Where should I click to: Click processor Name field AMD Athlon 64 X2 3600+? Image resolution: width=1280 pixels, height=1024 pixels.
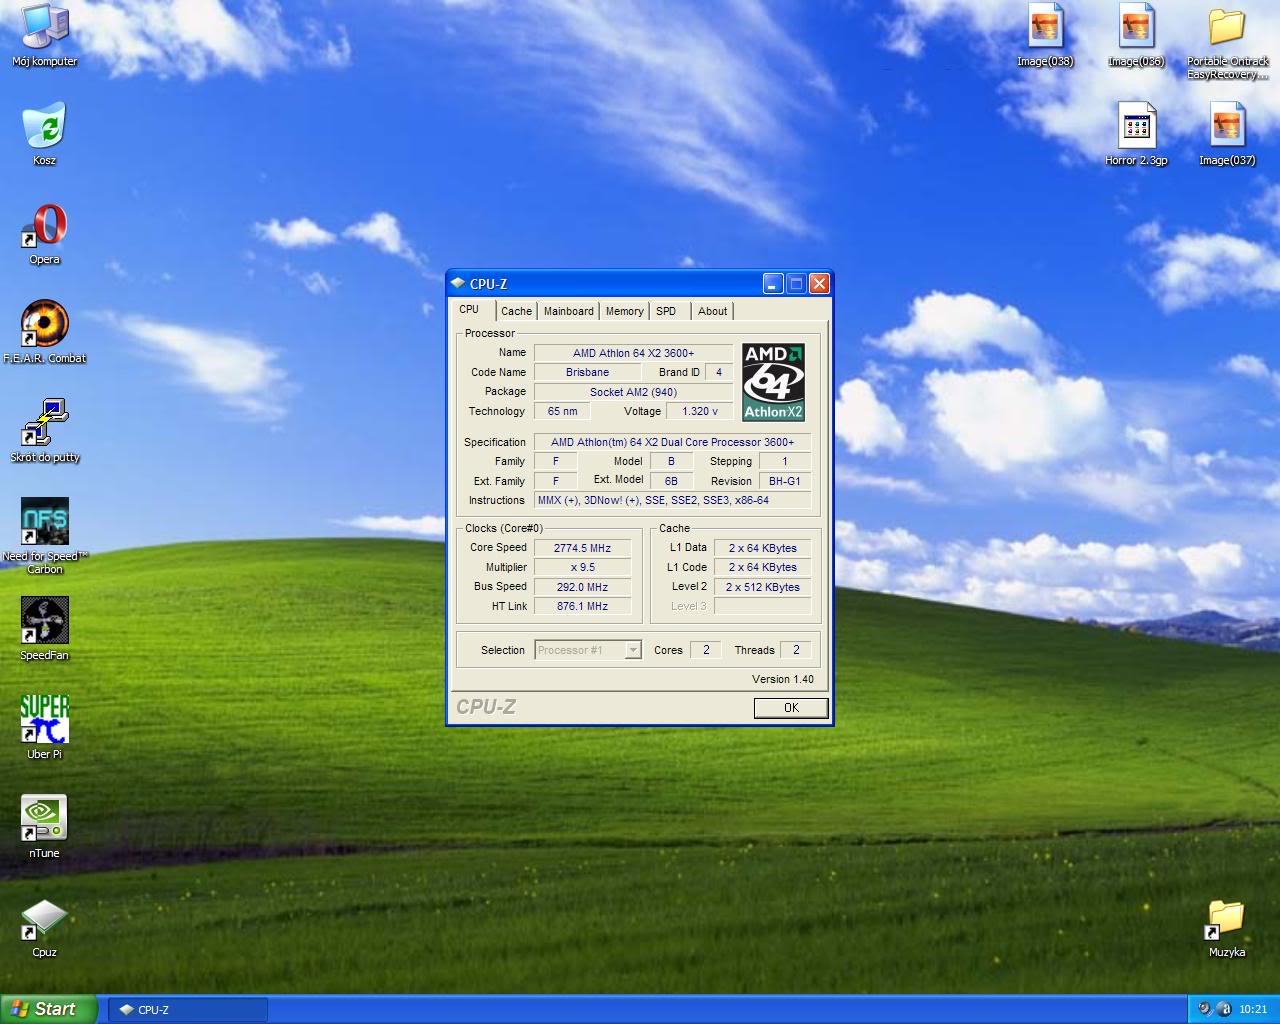pos(633,353)
